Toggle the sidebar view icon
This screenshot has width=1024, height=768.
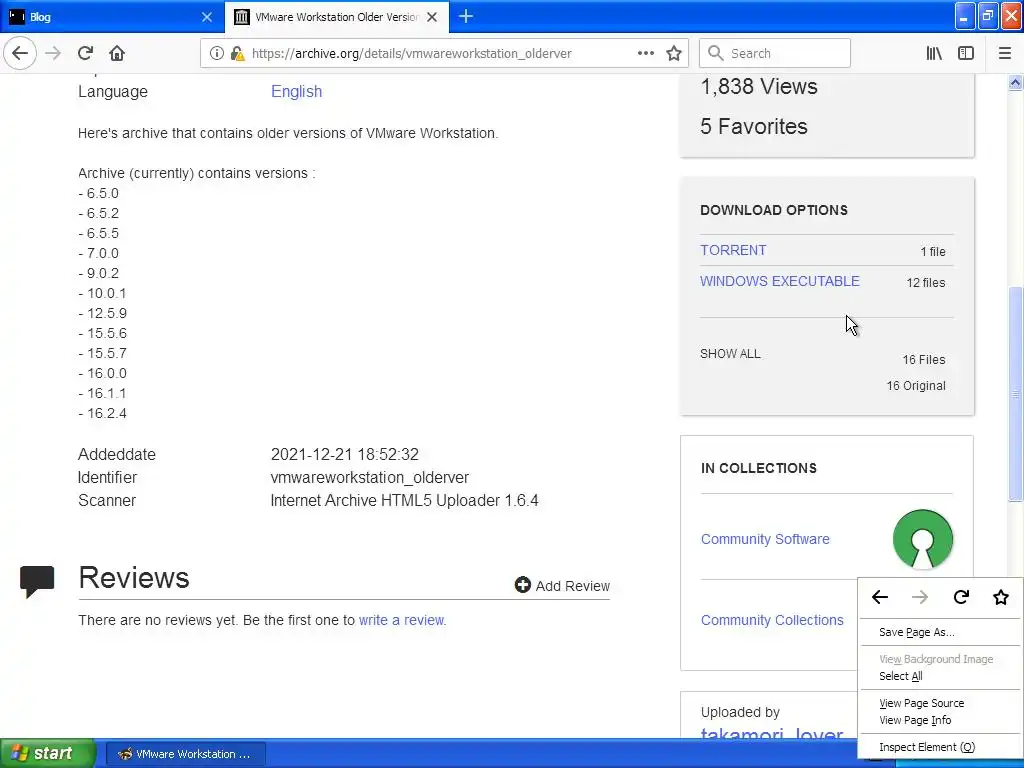coord(966,53)
